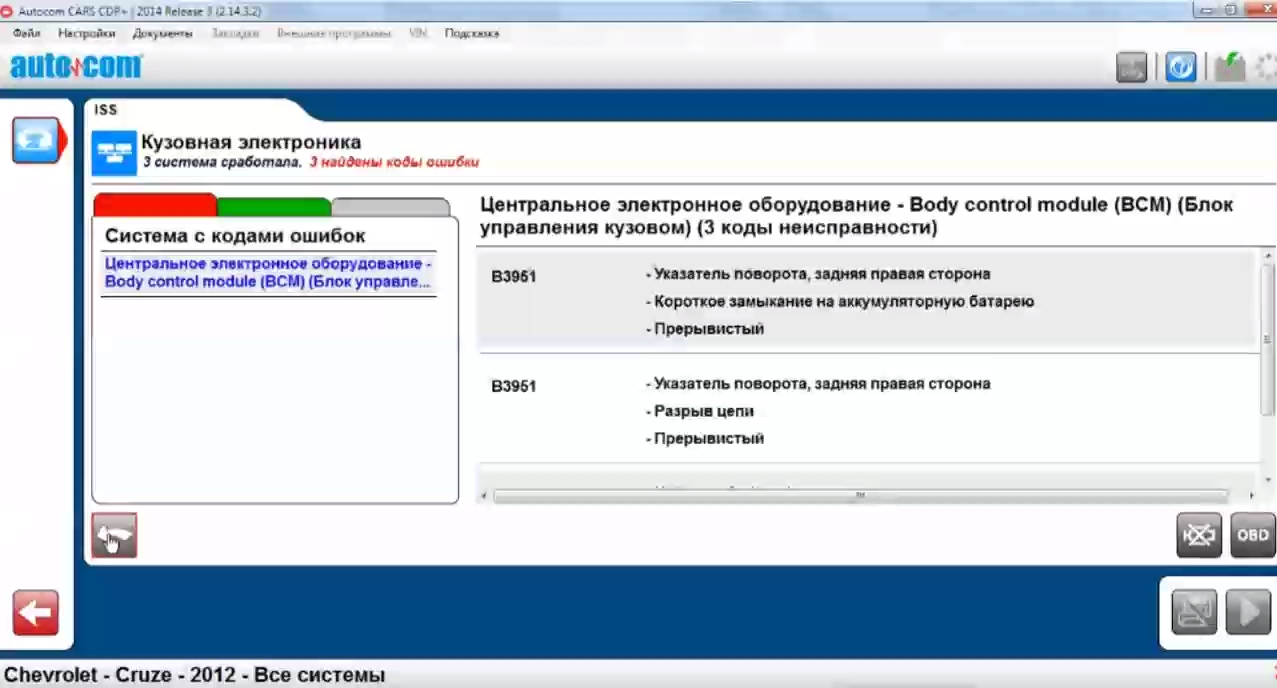Click the blue help information icon
This screenshot has height=688, width=1277.
tap(1180, 67)
